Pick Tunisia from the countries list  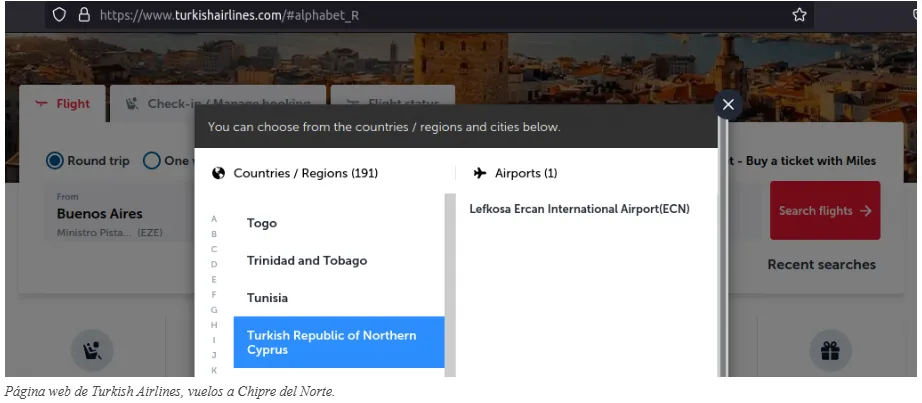pyautogui.click(x=267, y=298)
